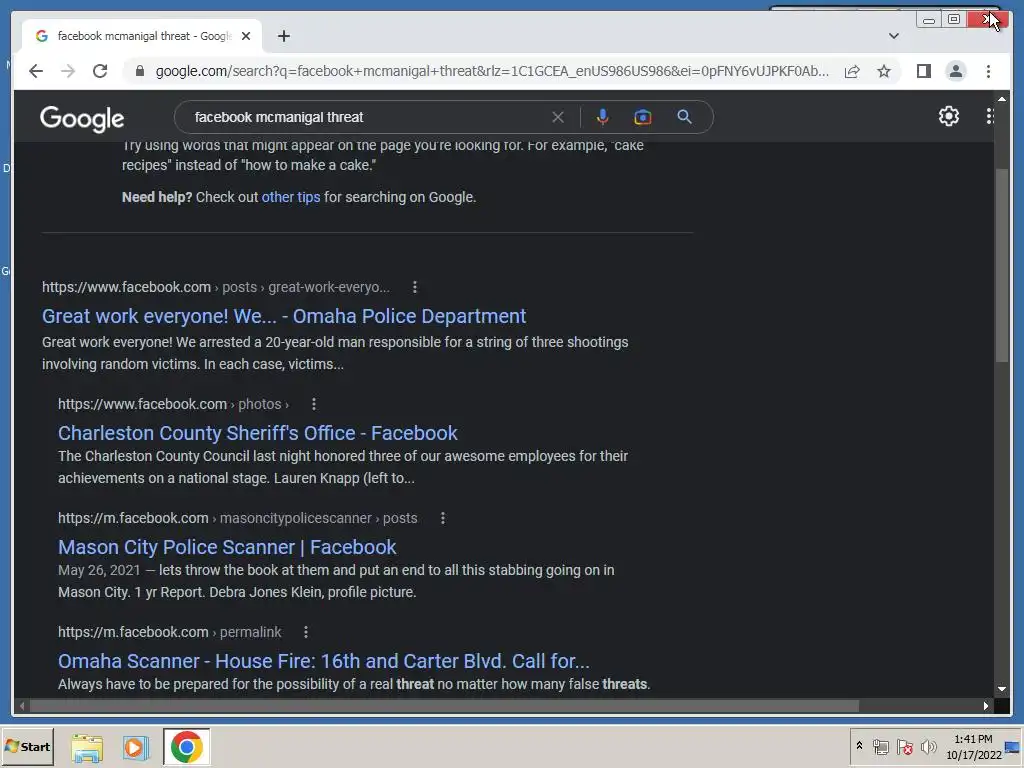The height and width of the screenshot is (768, 1024).
Task: Click the address bar URL
Action: tap(492, 71)
